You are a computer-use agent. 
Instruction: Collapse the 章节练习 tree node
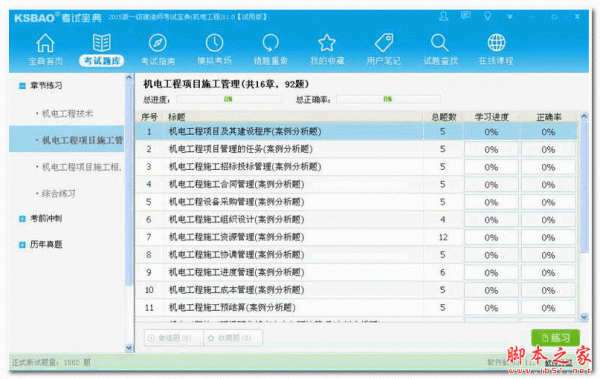click(x=22, y=86)
